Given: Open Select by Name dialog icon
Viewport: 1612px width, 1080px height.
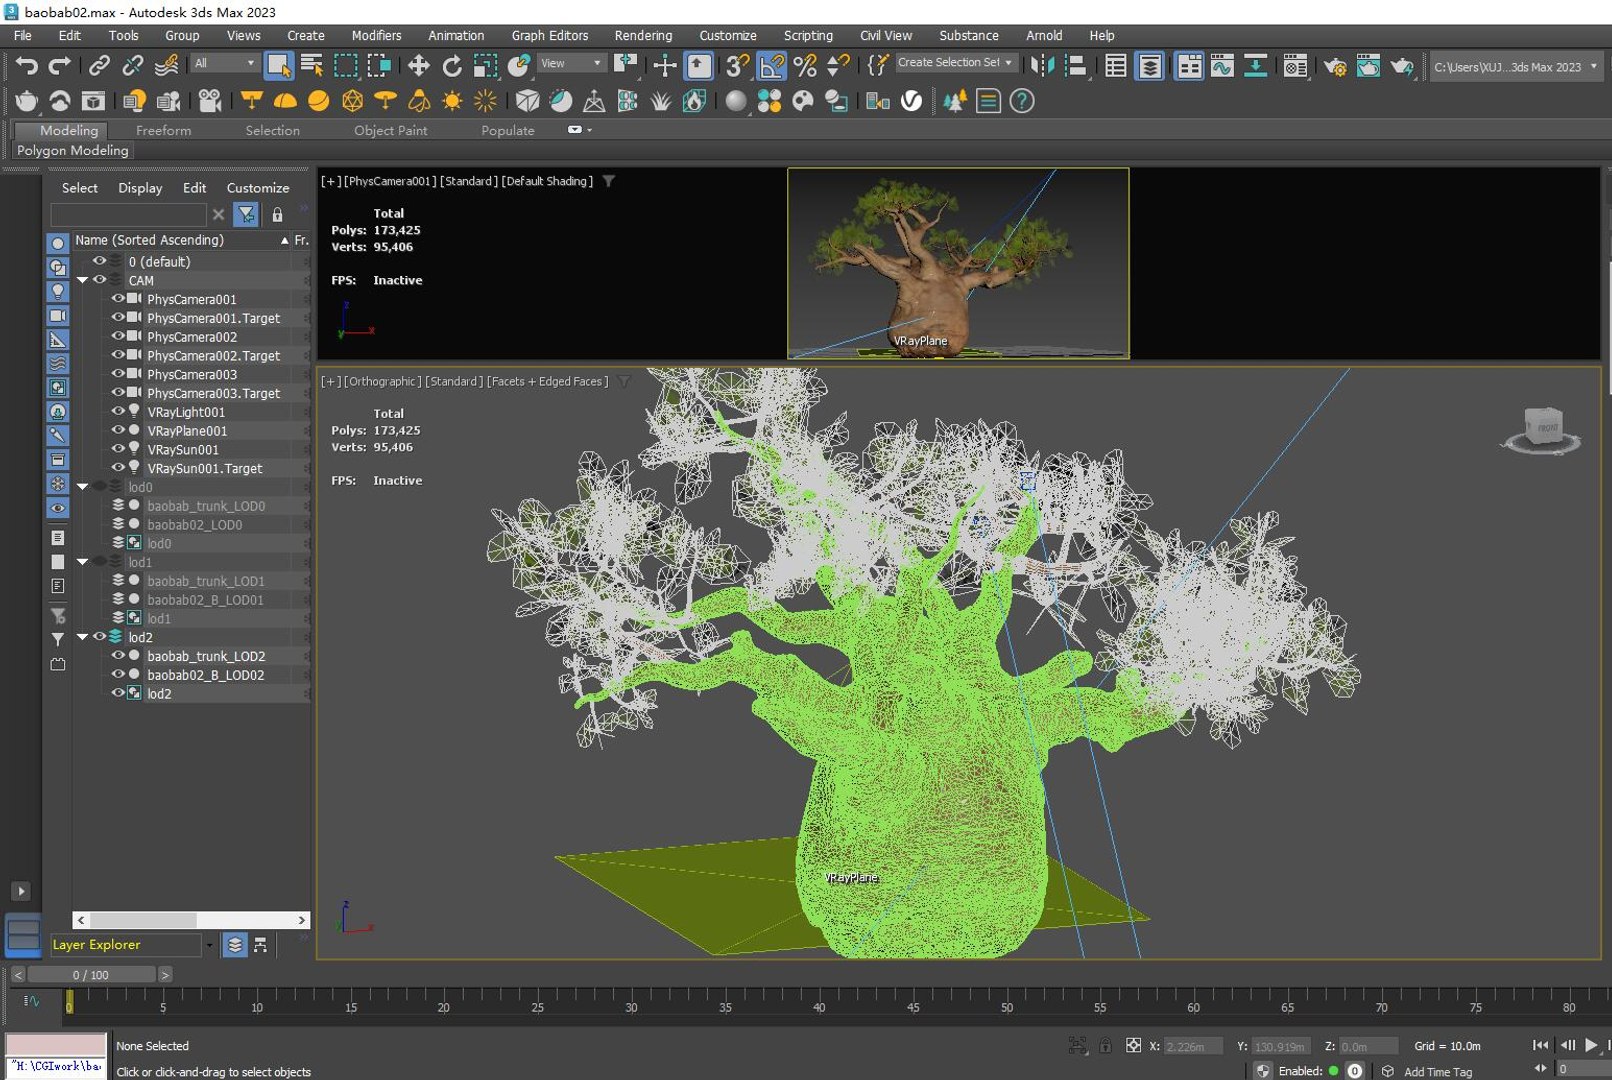Looking at the screenshot, I should click(312, 66).
